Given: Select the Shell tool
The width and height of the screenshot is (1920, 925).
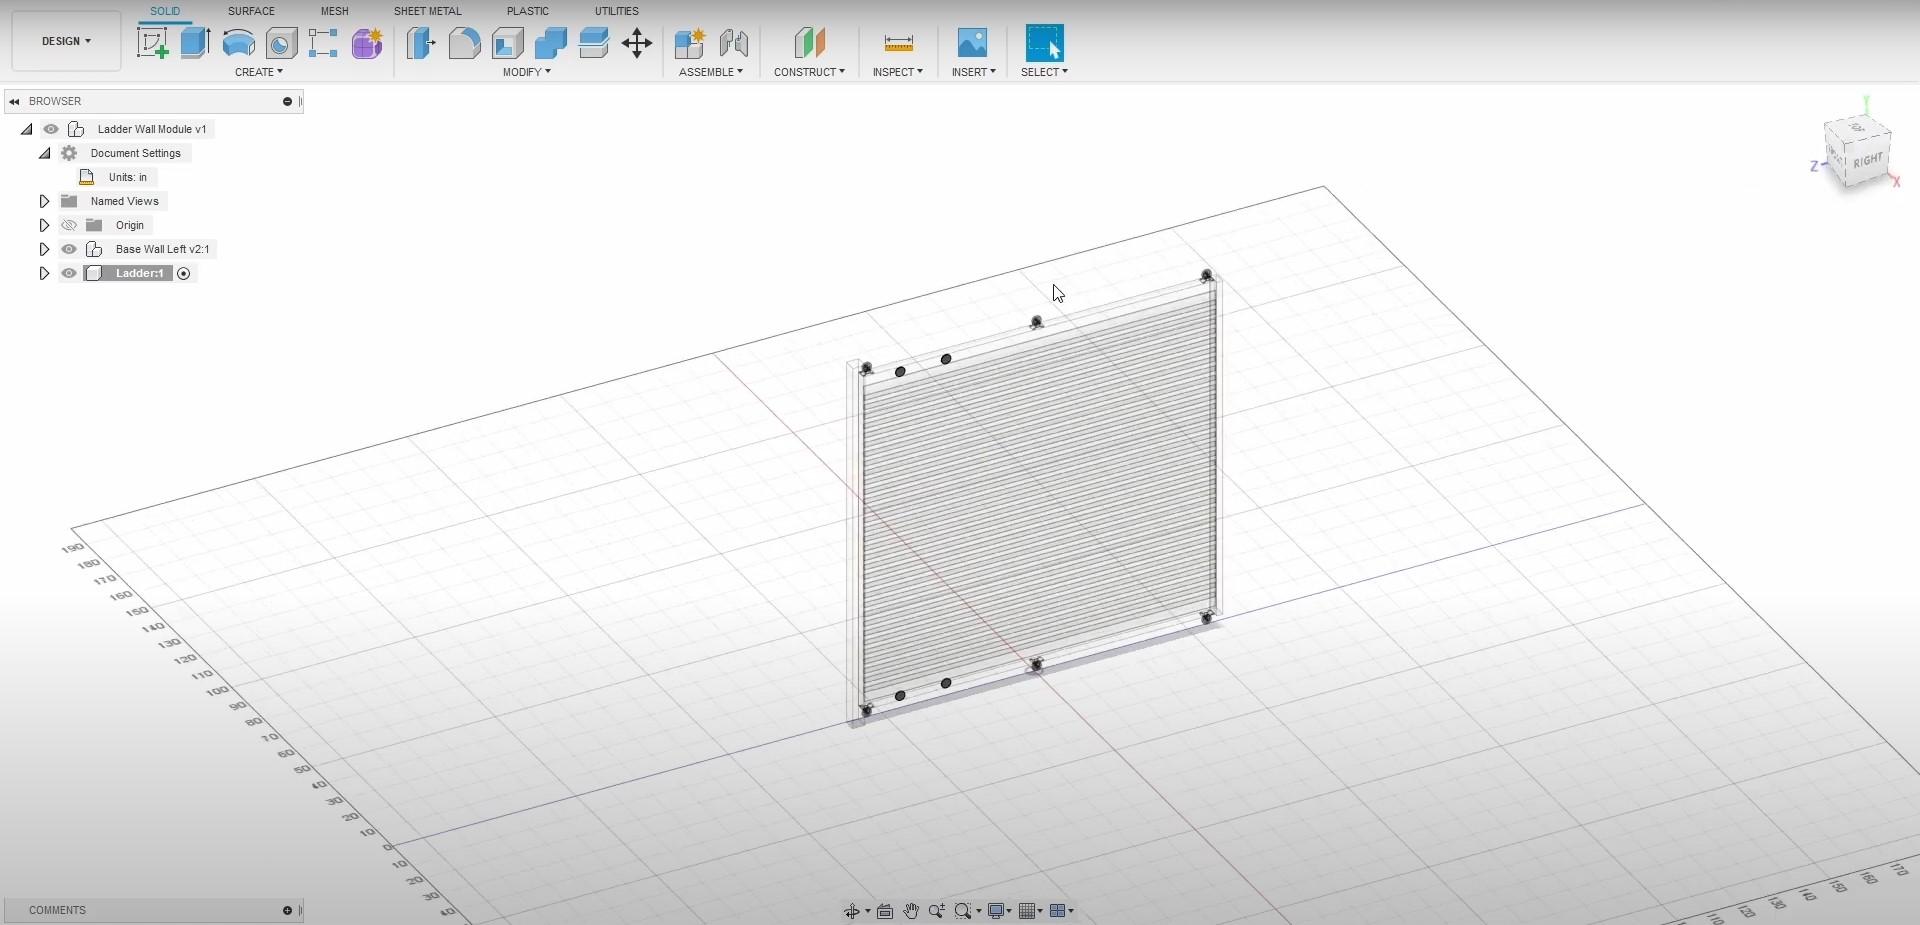Looking at the screenshot, I should 507,43.
